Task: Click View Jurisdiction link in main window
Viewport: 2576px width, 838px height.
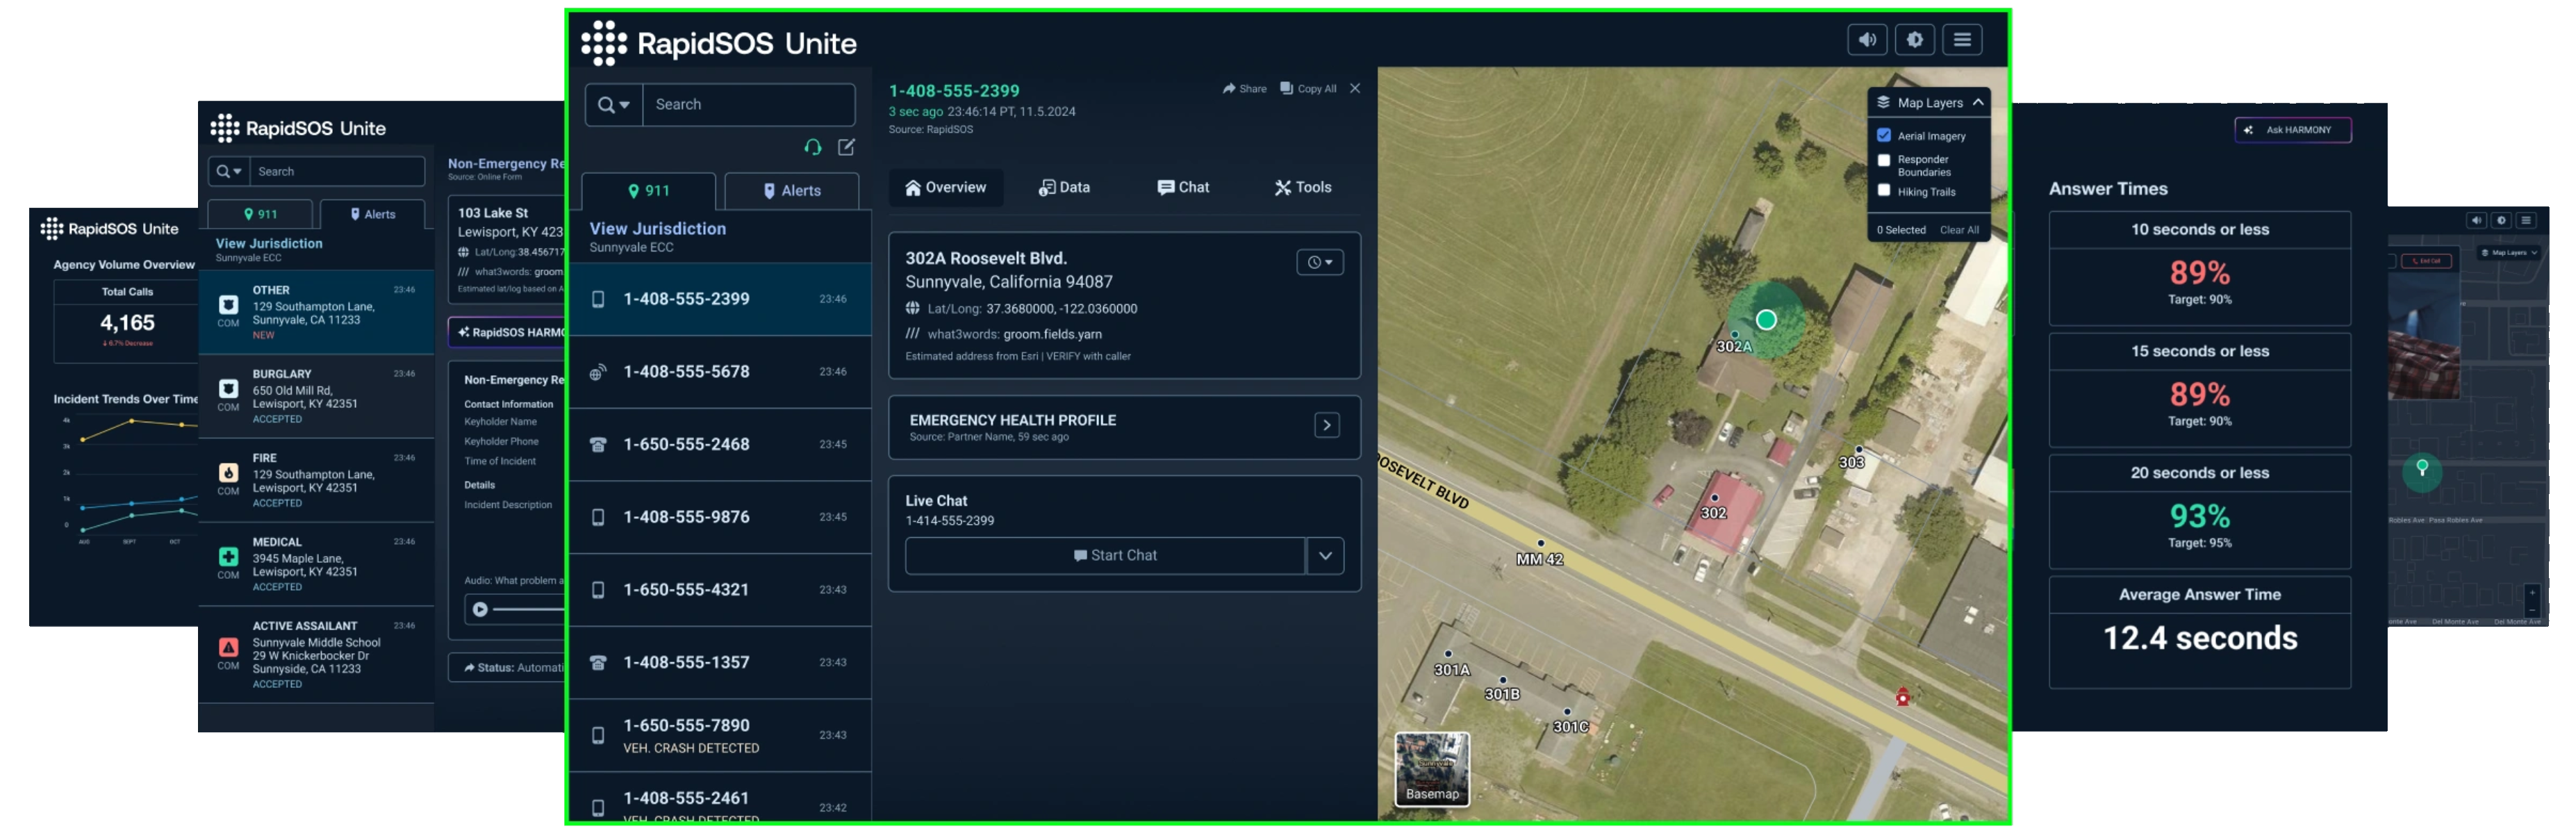Action: click(657, 228)
